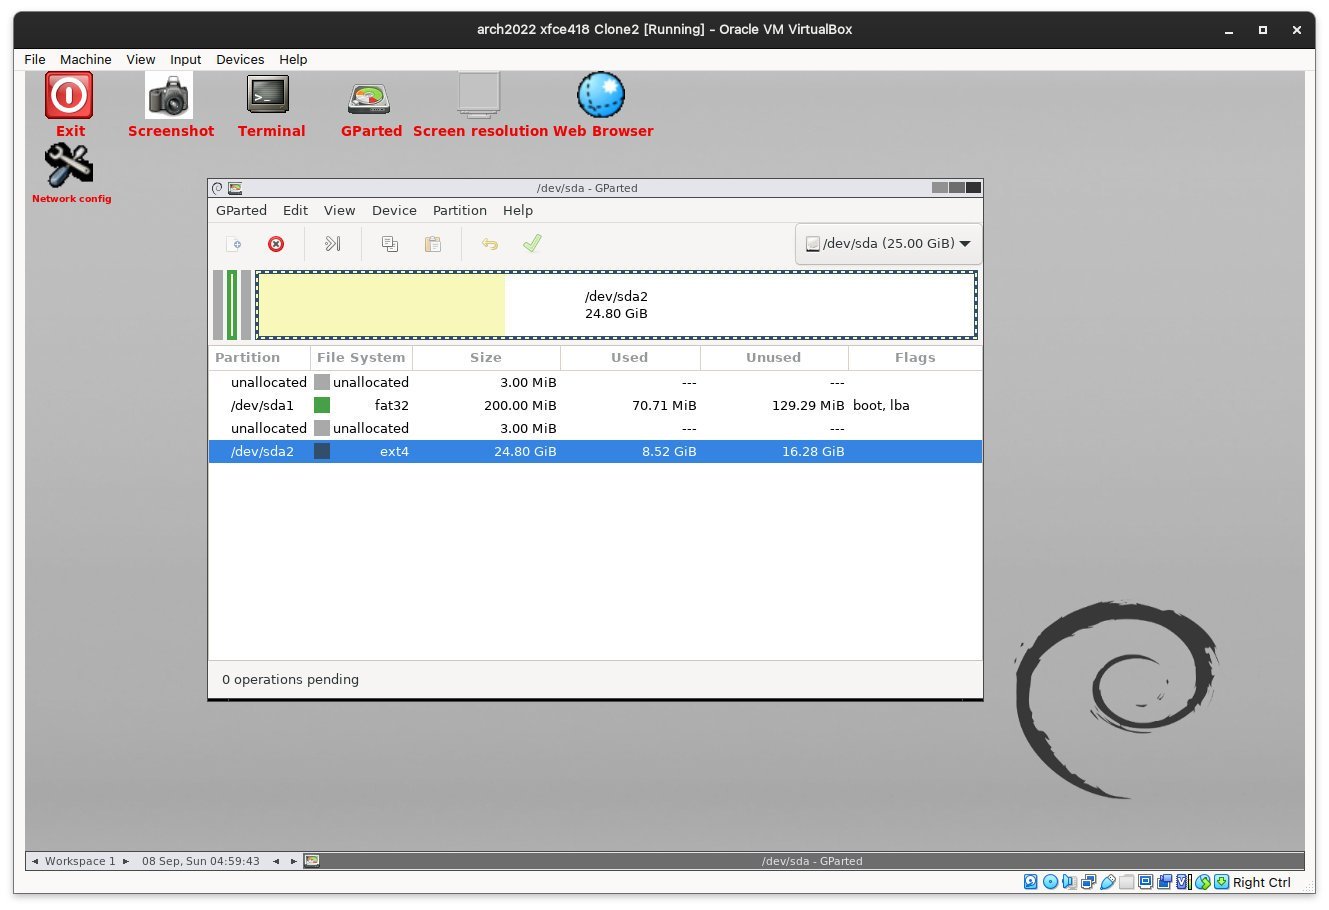Click the '70.71 MiB' used cell
The width and height of the screenshot is (1329, 910).
(x=664, y=405)
